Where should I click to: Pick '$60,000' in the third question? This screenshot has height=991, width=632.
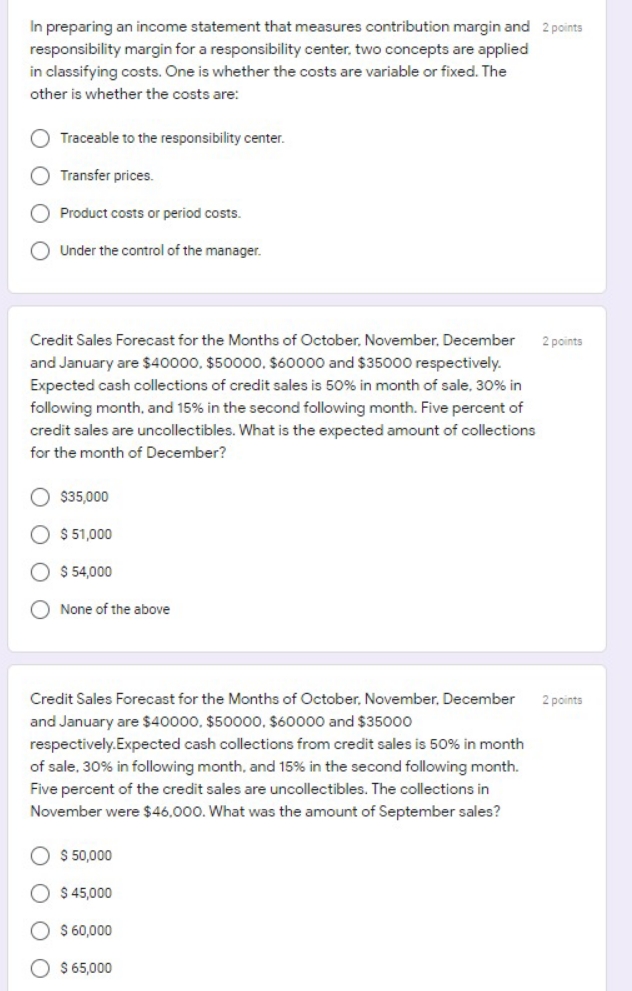[42, 931]
